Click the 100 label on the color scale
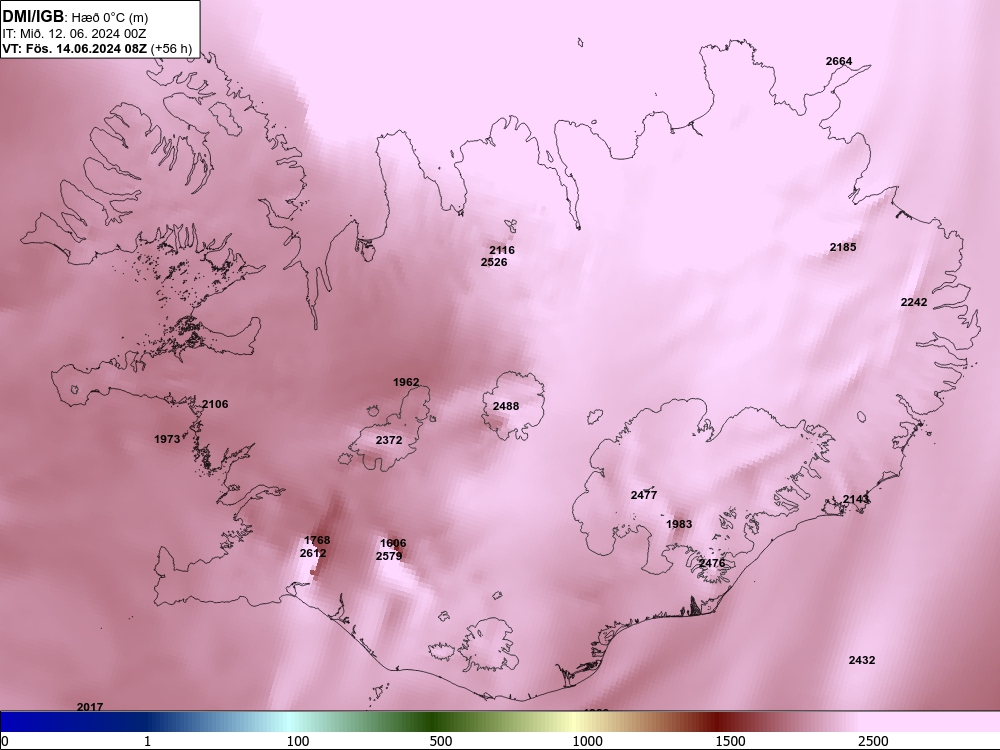Viewport: 1000px width, 750px height. tap(298, 741)
